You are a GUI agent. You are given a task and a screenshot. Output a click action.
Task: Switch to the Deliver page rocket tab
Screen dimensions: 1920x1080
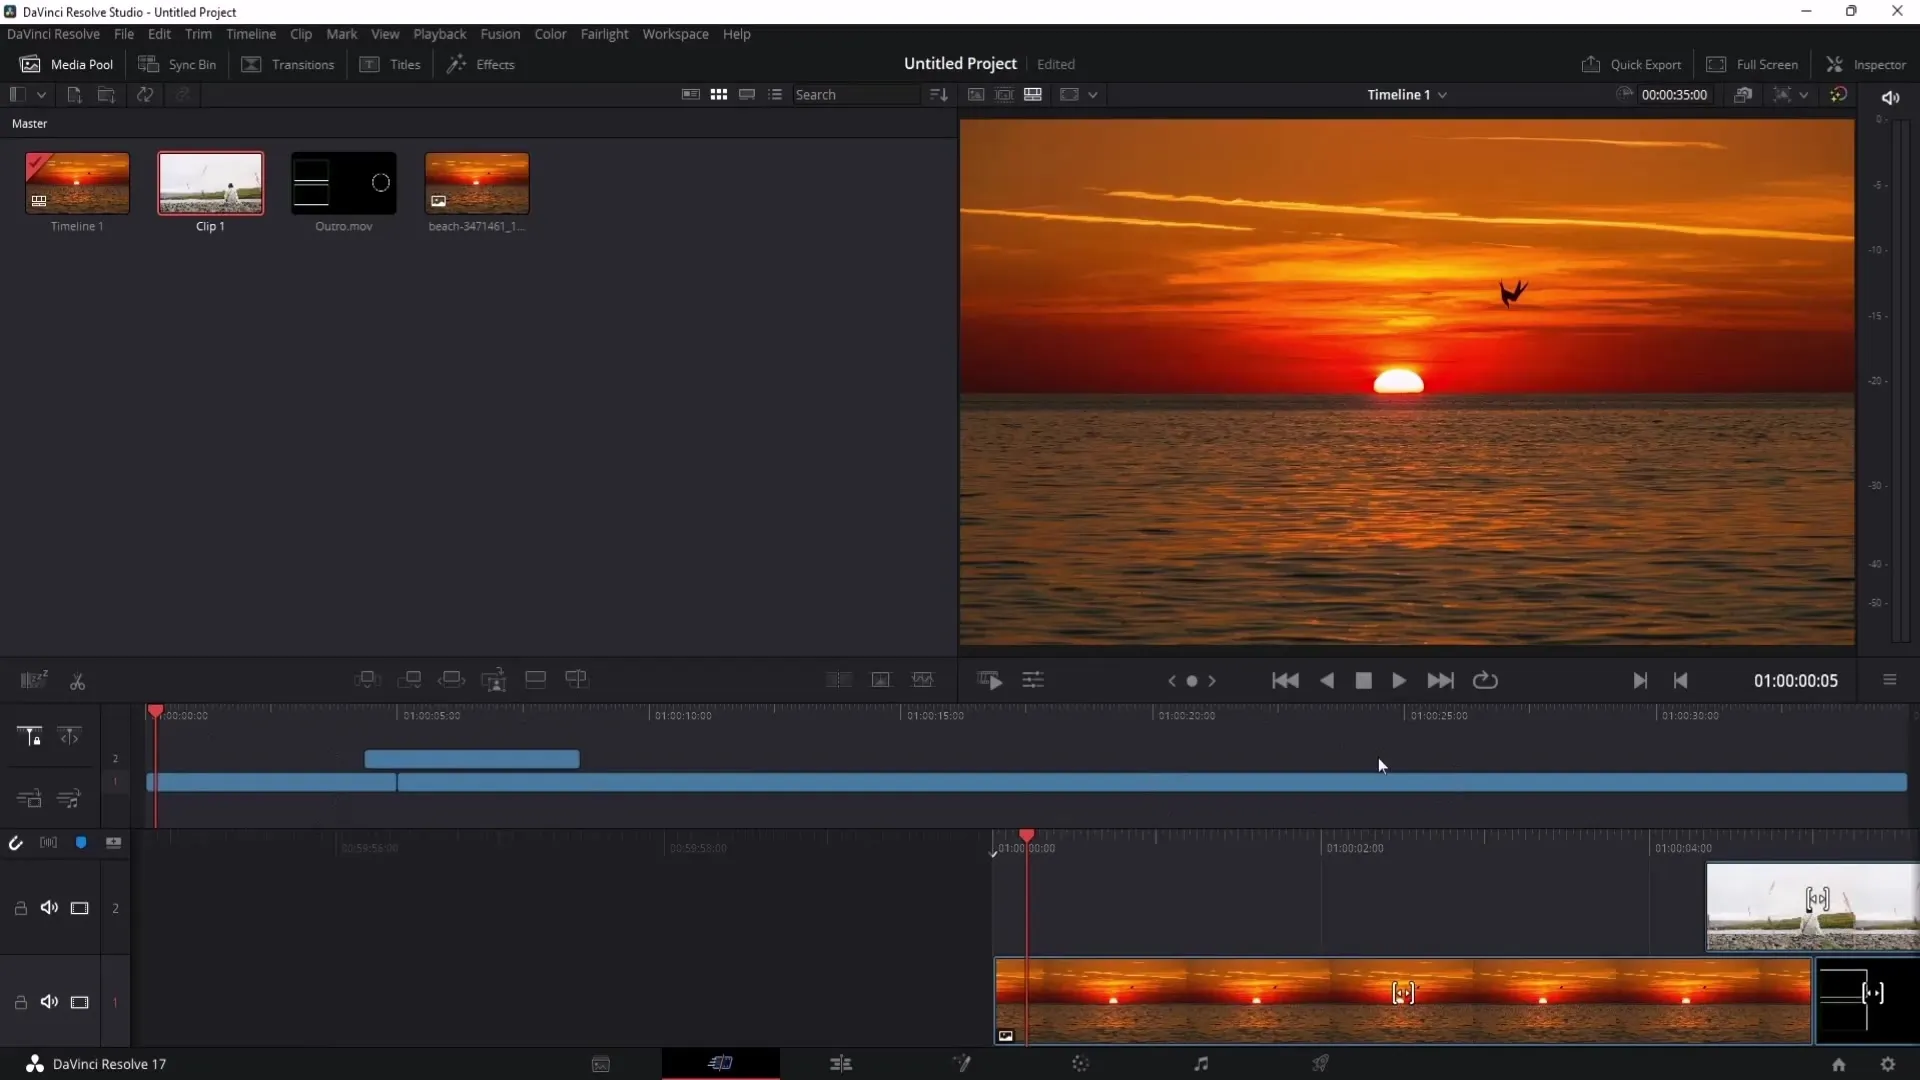[x=1321, y=1064]
